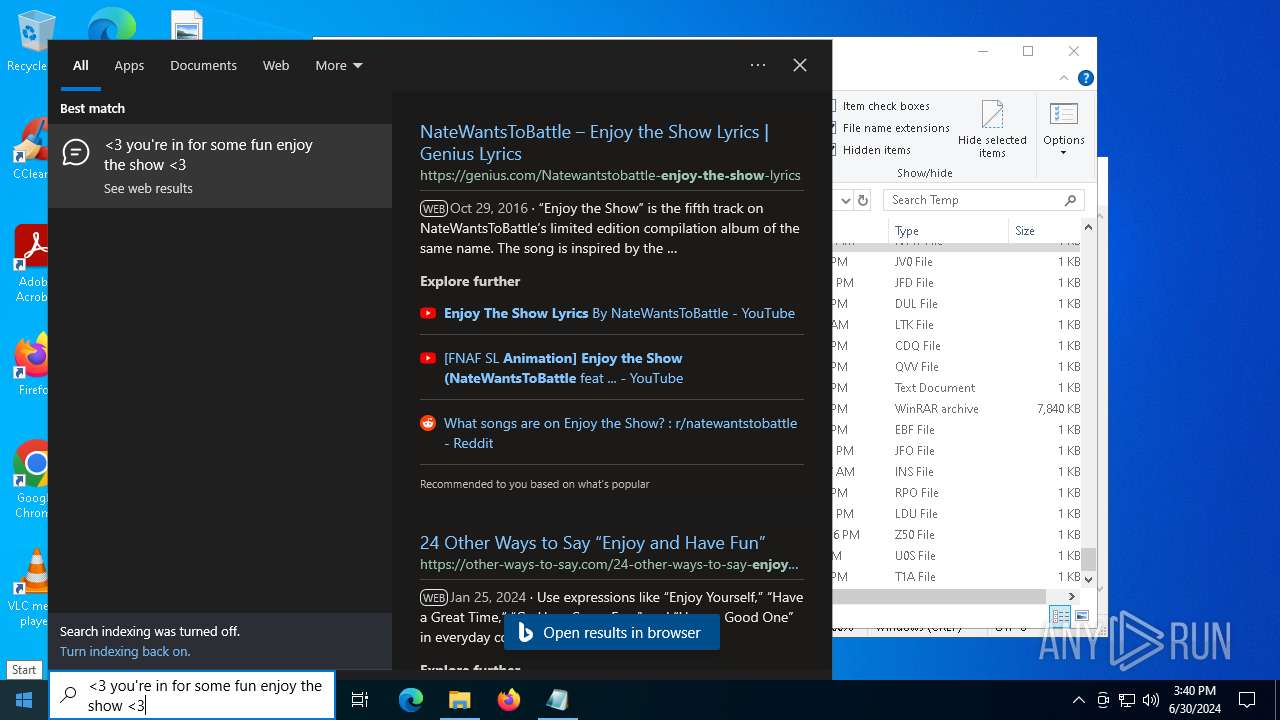Toggle File name extensions checkbox
This screenshot has width=1280, height=720.
(x=890, y=128)
